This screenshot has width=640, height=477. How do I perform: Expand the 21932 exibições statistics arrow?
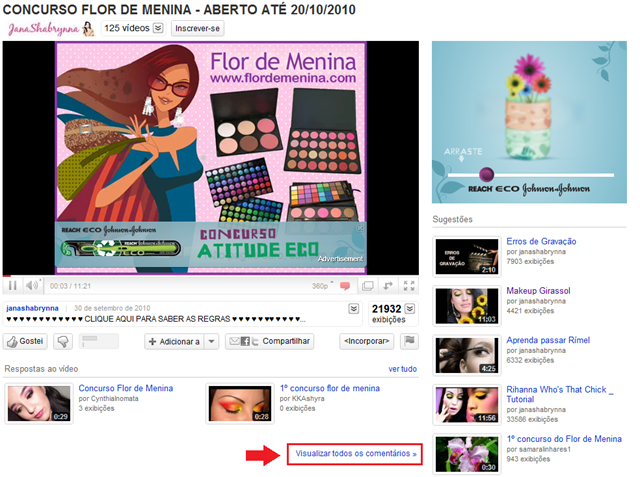[410, 308]
